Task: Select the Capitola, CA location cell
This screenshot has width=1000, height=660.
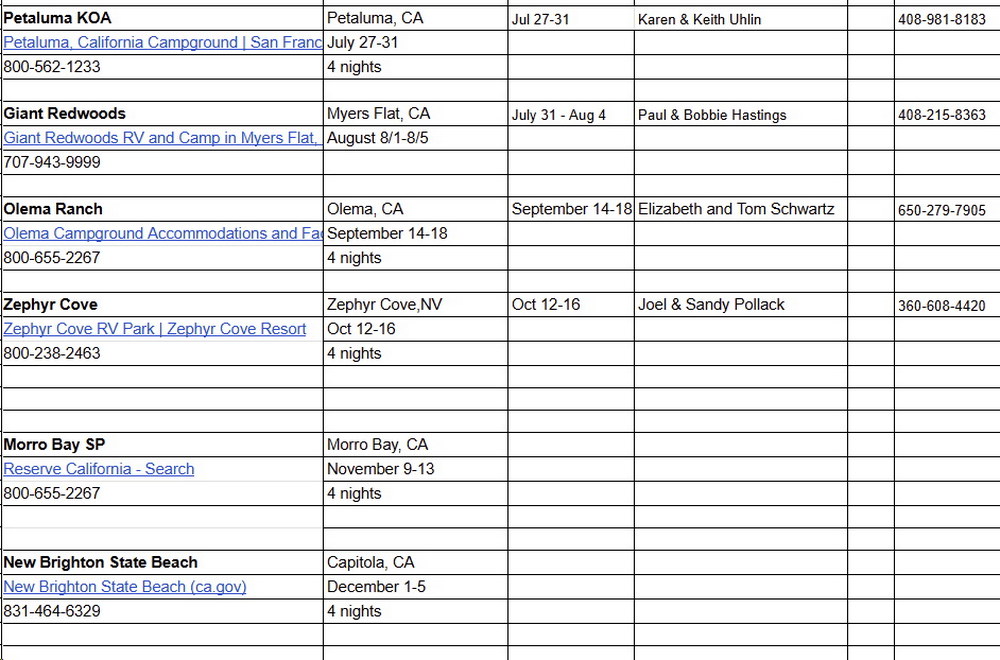Action: (370, 562)
